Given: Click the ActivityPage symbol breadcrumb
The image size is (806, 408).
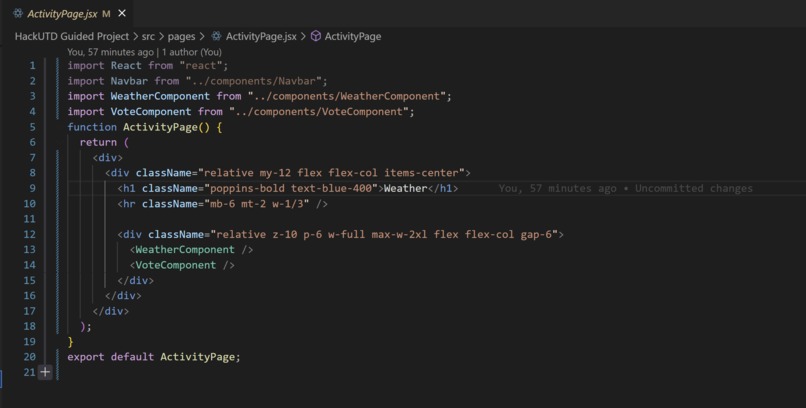Looking at the screenshot, I should click(x=353, y=36).
